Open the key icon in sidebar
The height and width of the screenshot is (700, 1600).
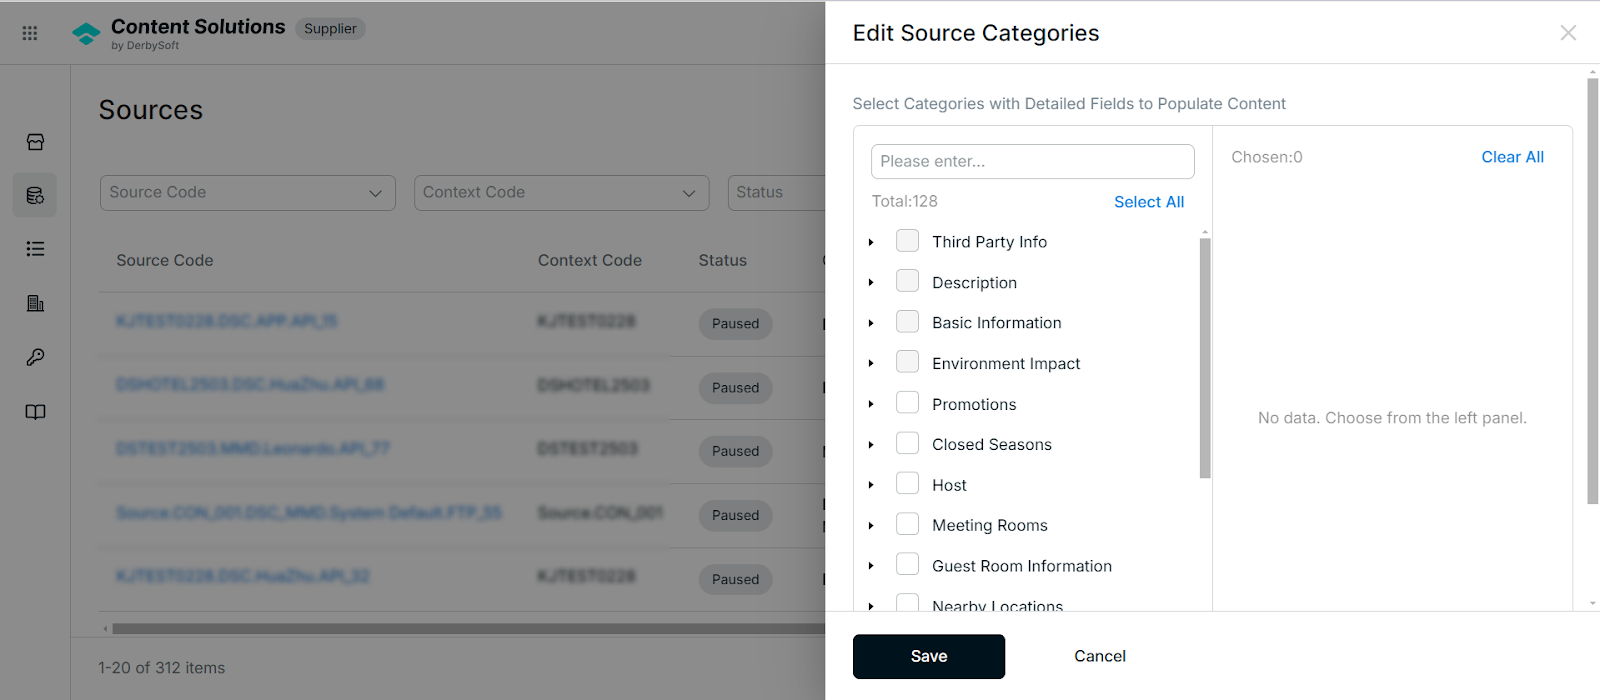coord(35,357)
